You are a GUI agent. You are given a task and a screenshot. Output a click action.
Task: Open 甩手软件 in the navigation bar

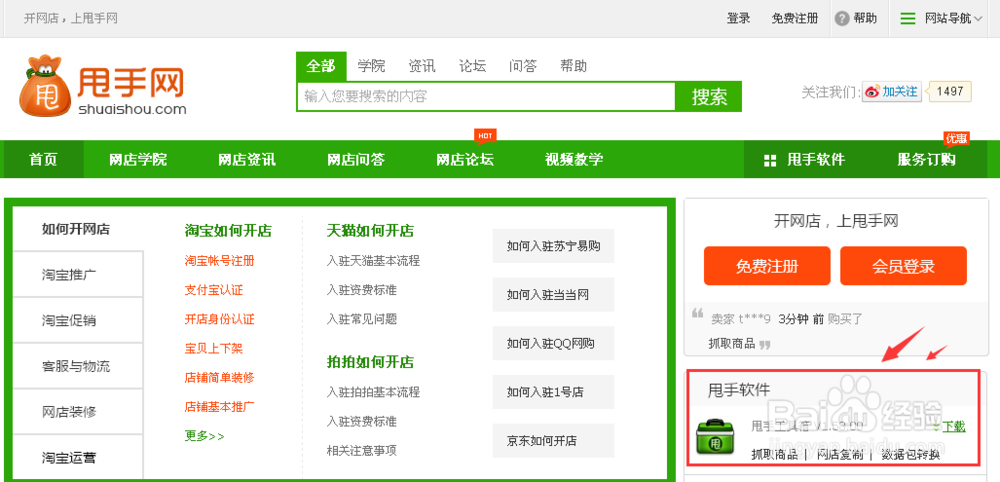coord(816,159)
